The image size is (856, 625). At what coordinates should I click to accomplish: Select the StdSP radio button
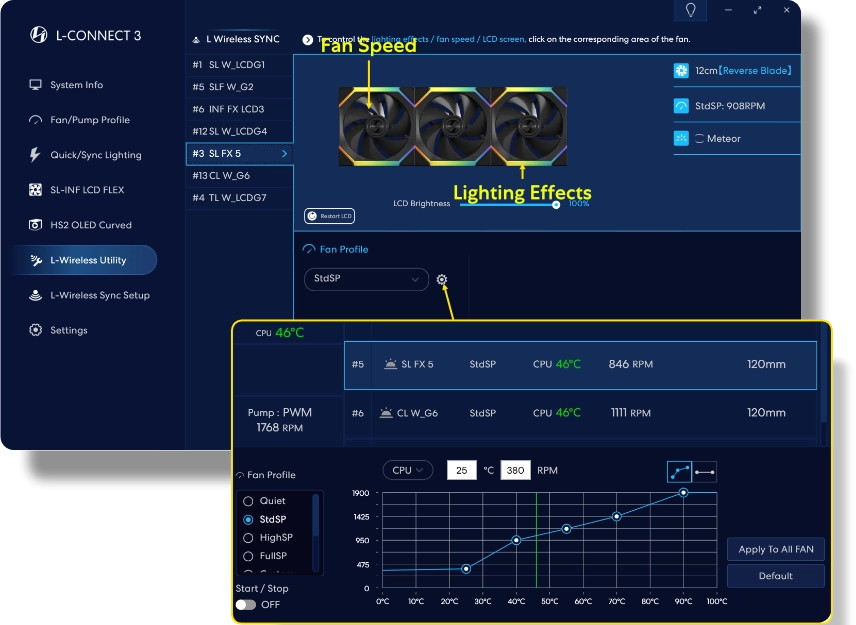248,520
